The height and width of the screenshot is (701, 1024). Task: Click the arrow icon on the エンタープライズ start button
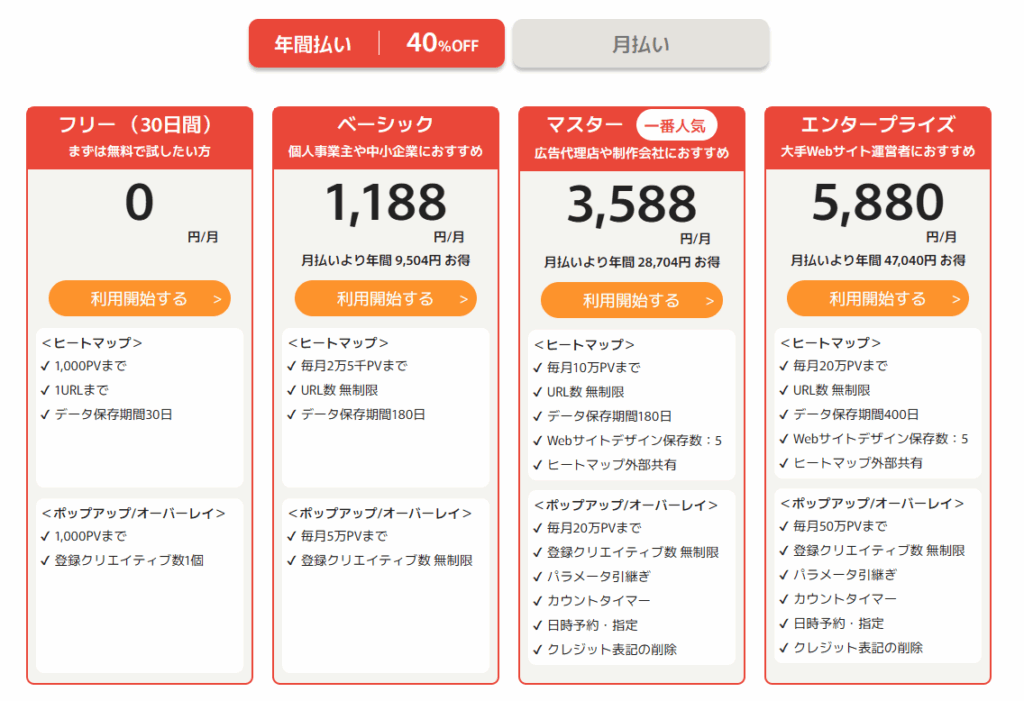[955, 299]
